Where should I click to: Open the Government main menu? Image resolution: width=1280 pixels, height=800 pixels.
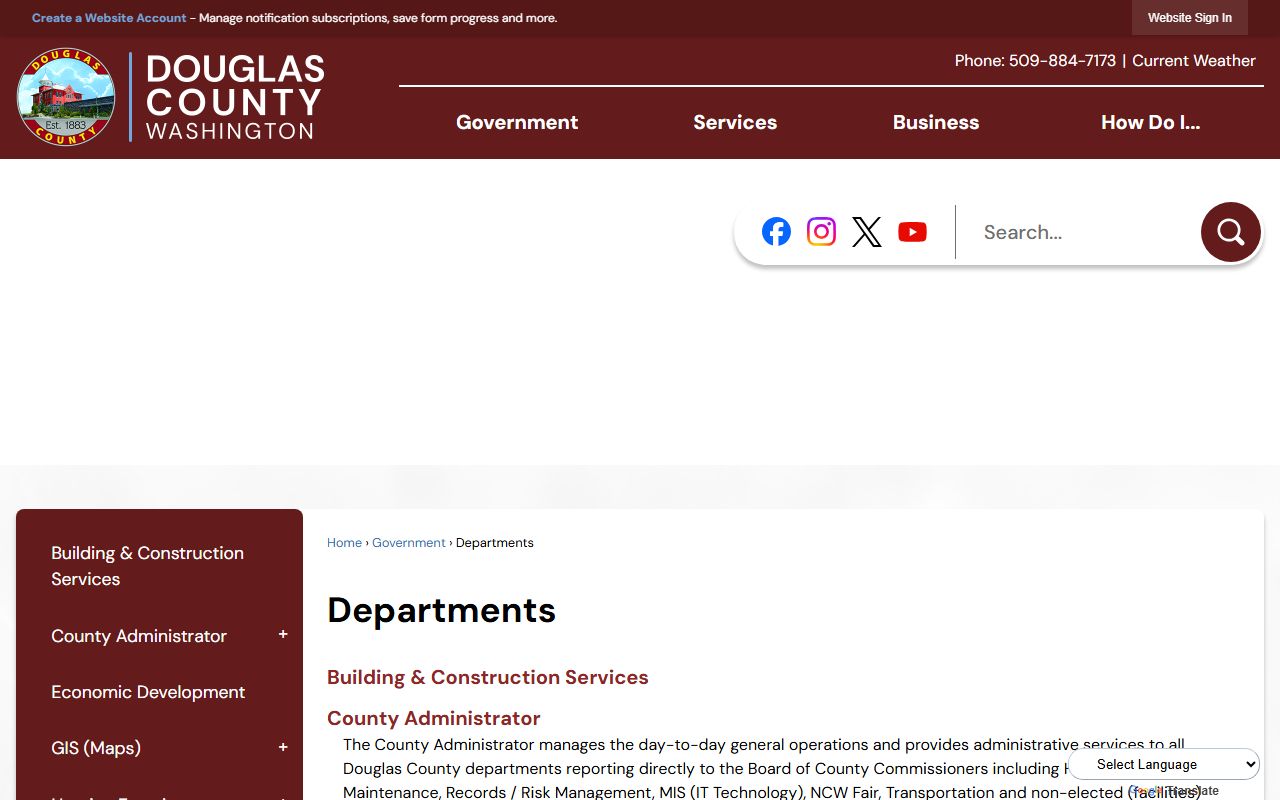point(517,122)
